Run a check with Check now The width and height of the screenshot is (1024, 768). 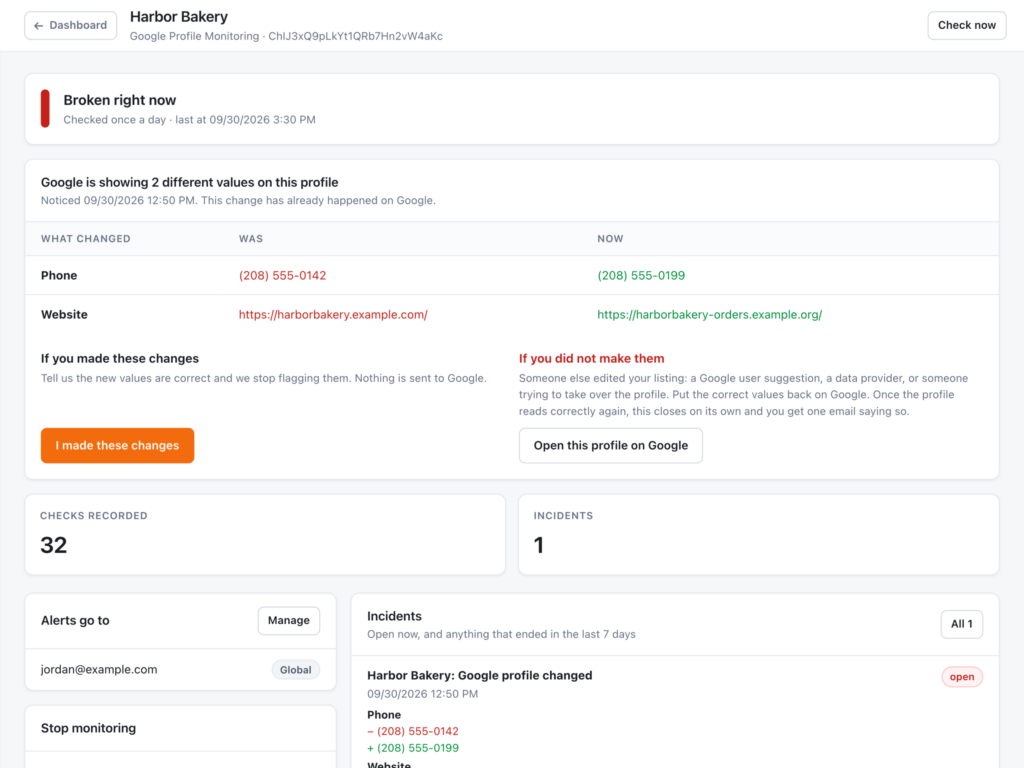pyautogui.click(x=967, y=25)
